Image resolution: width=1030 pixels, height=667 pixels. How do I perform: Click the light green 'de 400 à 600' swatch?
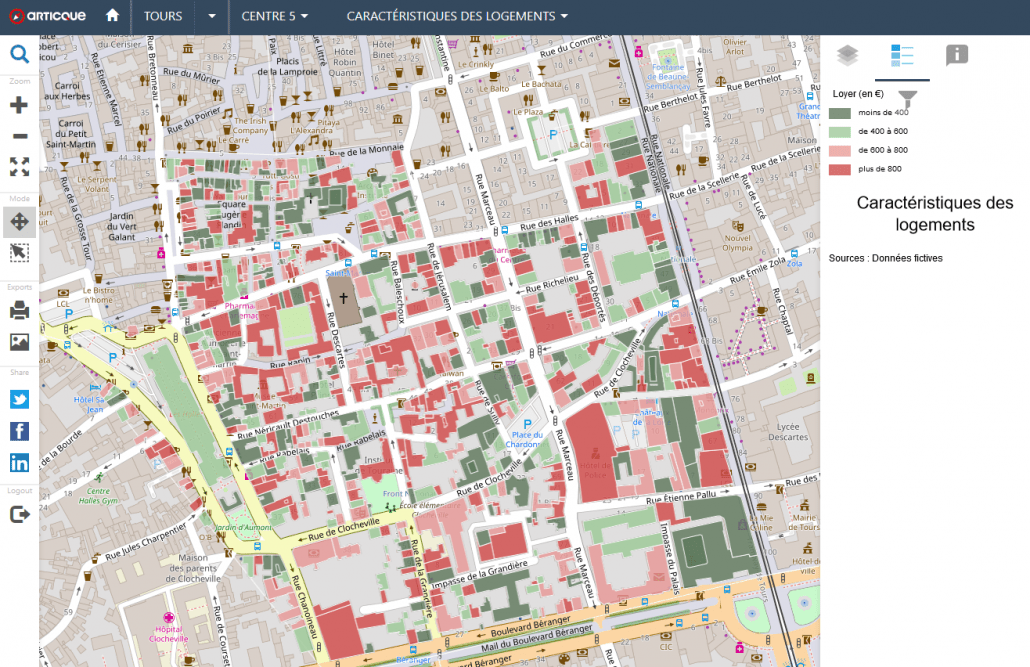click(840, 131)
